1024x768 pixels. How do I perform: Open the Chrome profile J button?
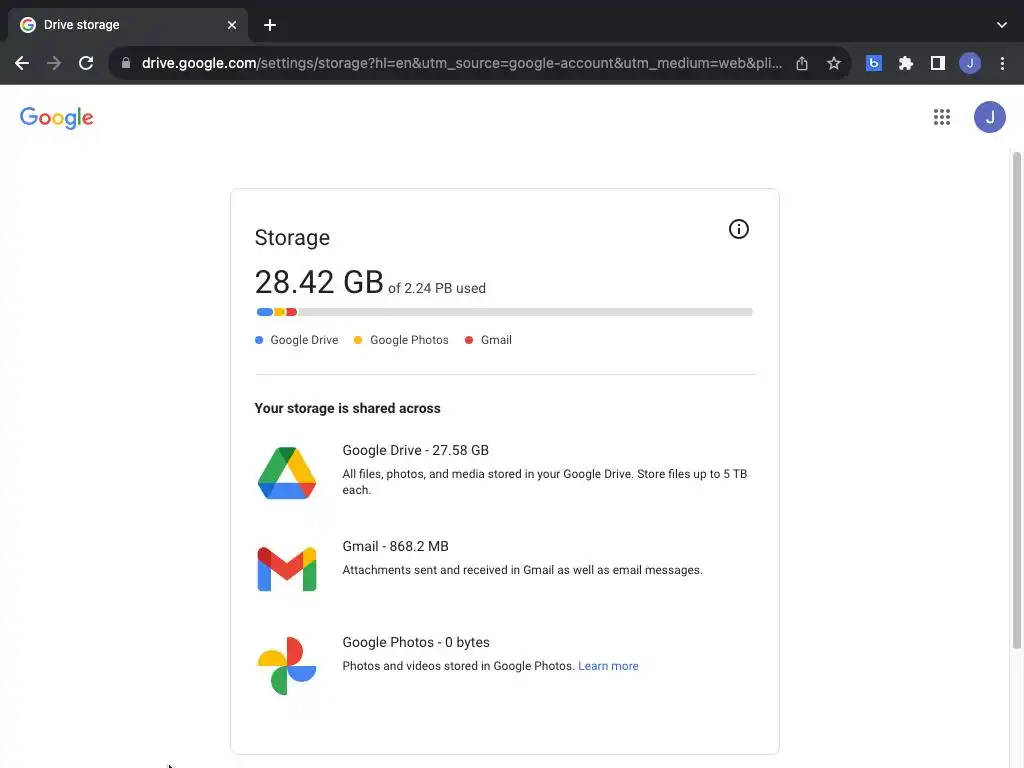(x=970, y=63)
